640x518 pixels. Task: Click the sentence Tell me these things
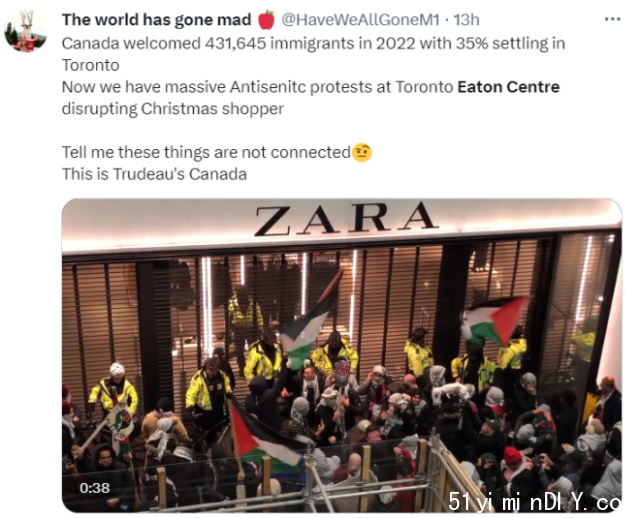206,152
